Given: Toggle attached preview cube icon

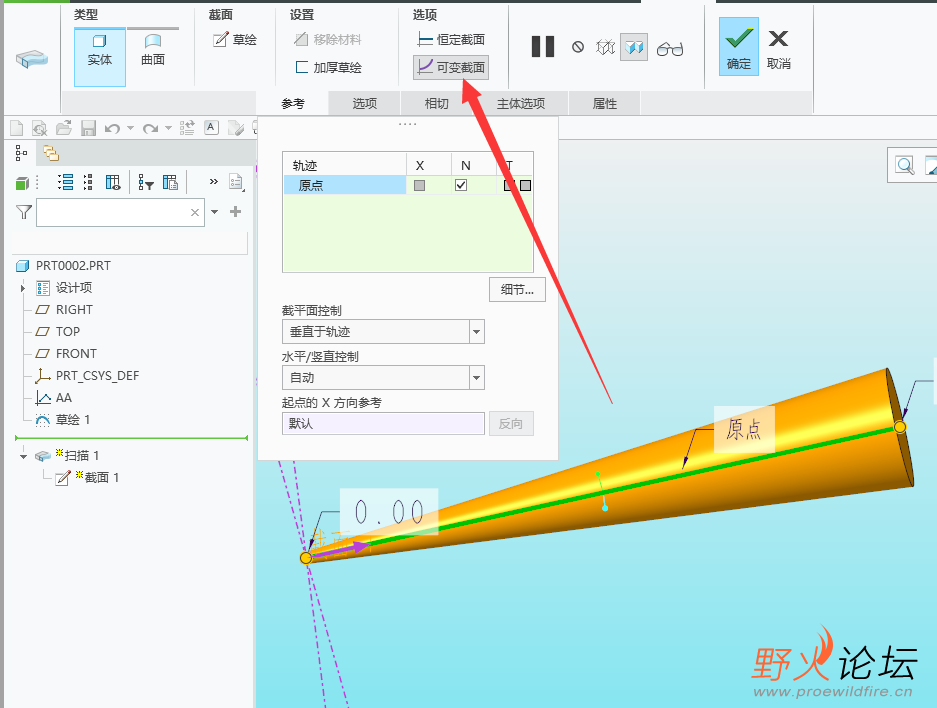Looking at the screenshot, I should click(634, 47).
